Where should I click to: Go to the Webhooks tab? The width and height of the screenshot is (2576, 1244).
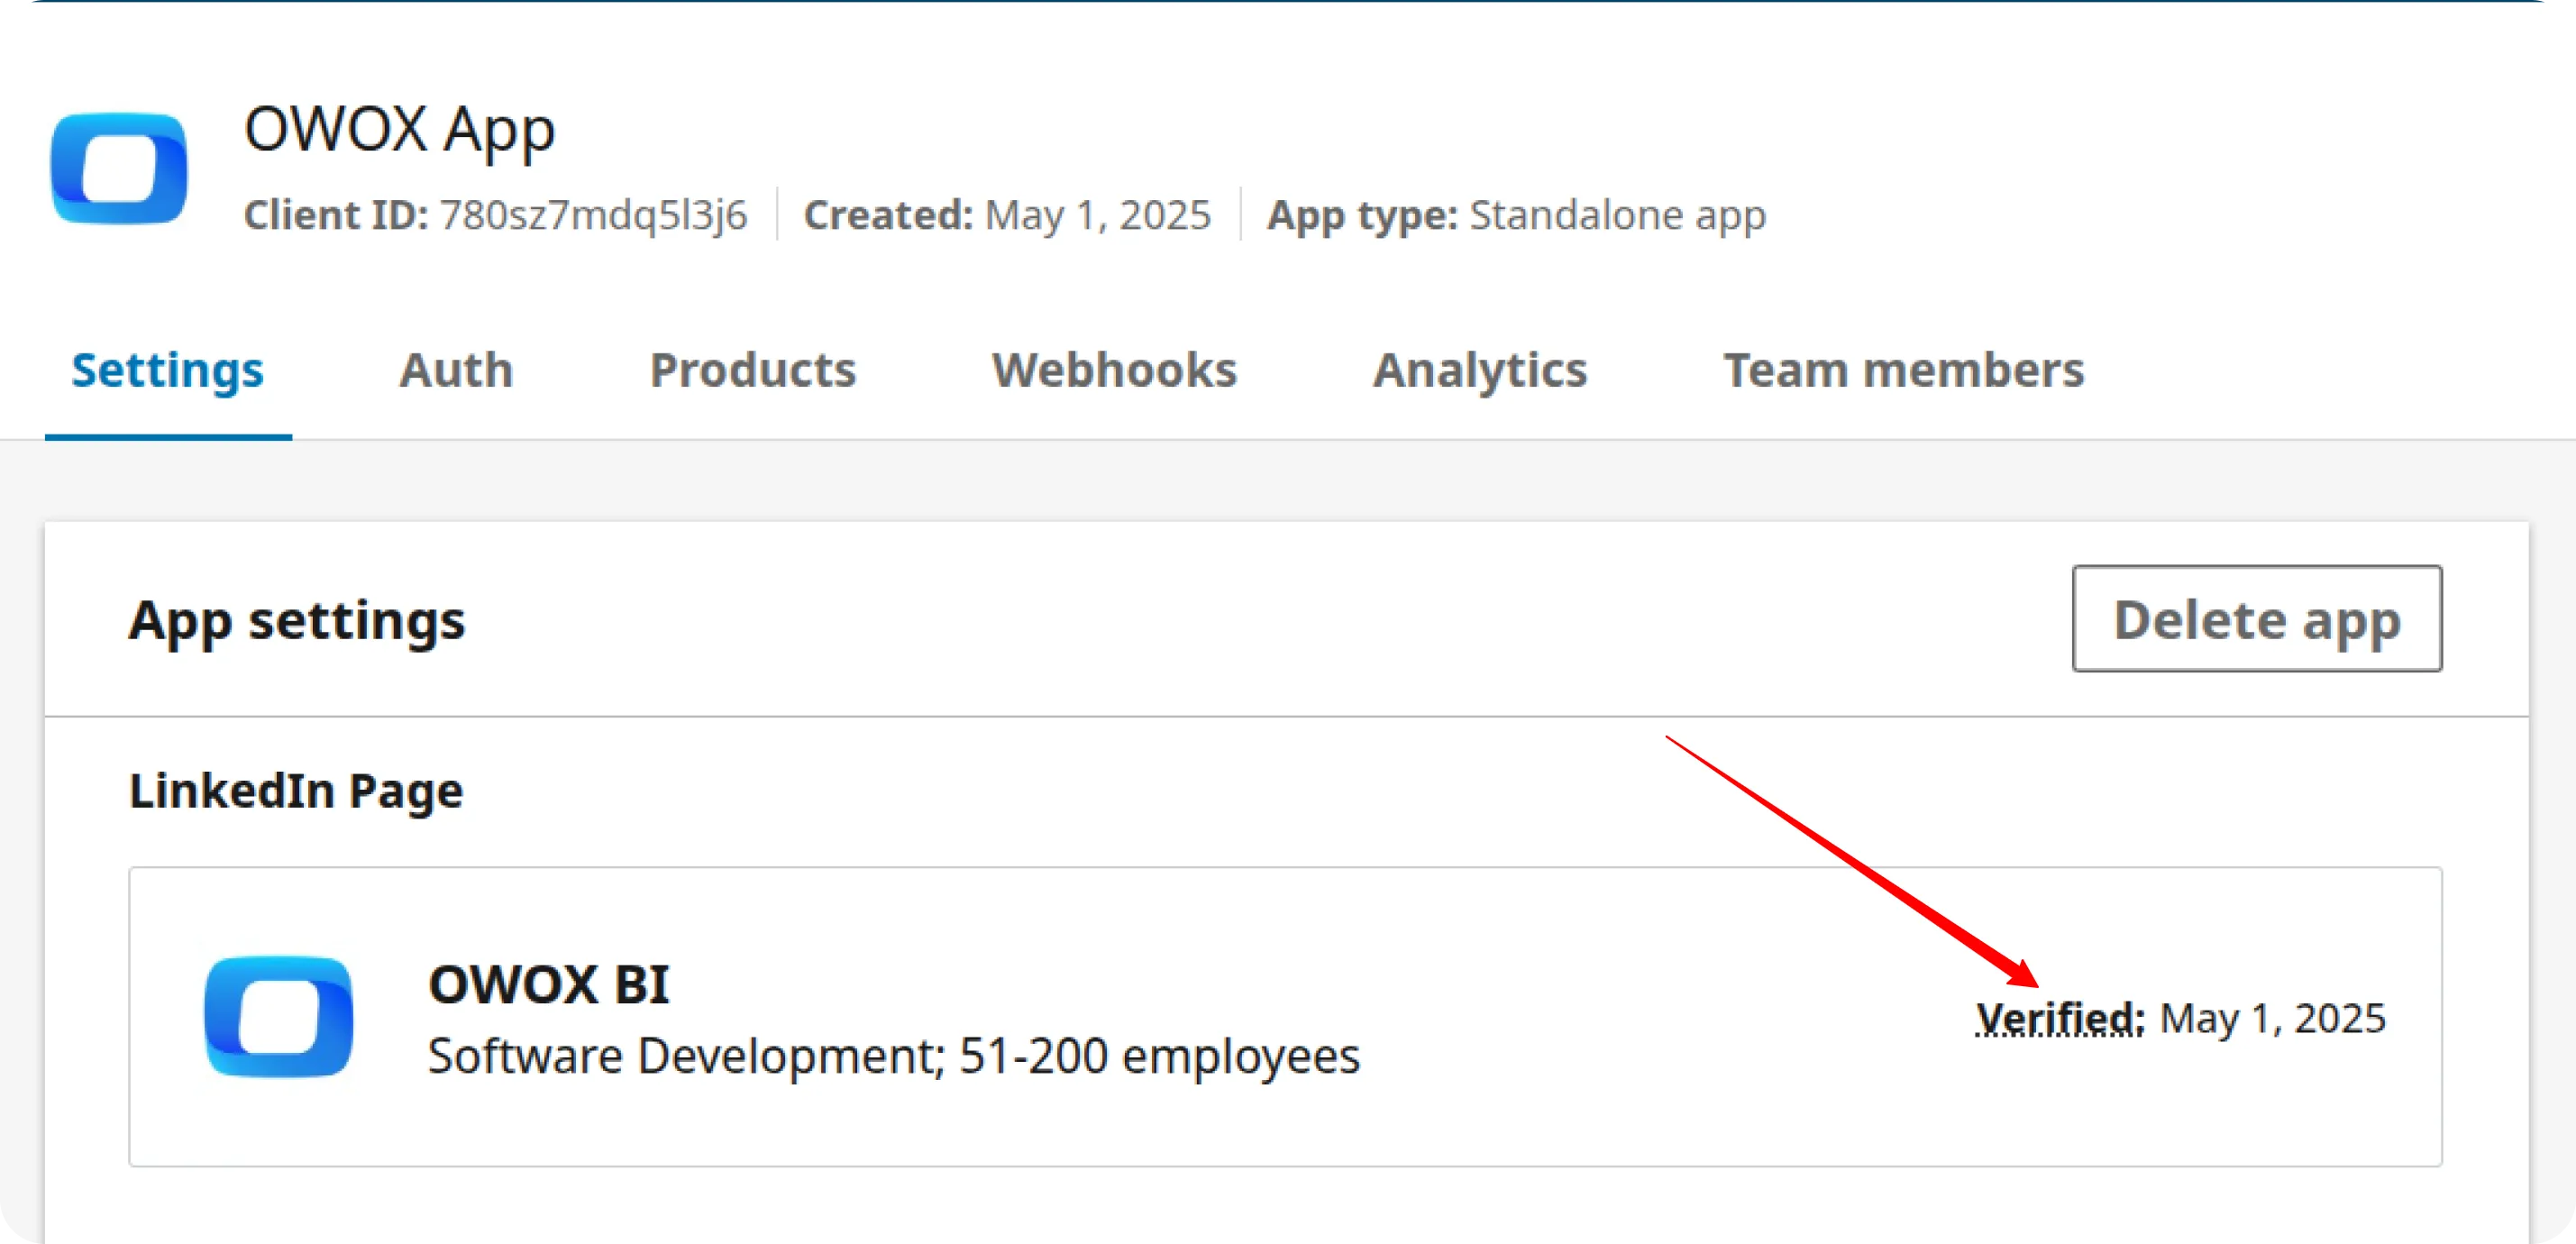[1114, 370]
